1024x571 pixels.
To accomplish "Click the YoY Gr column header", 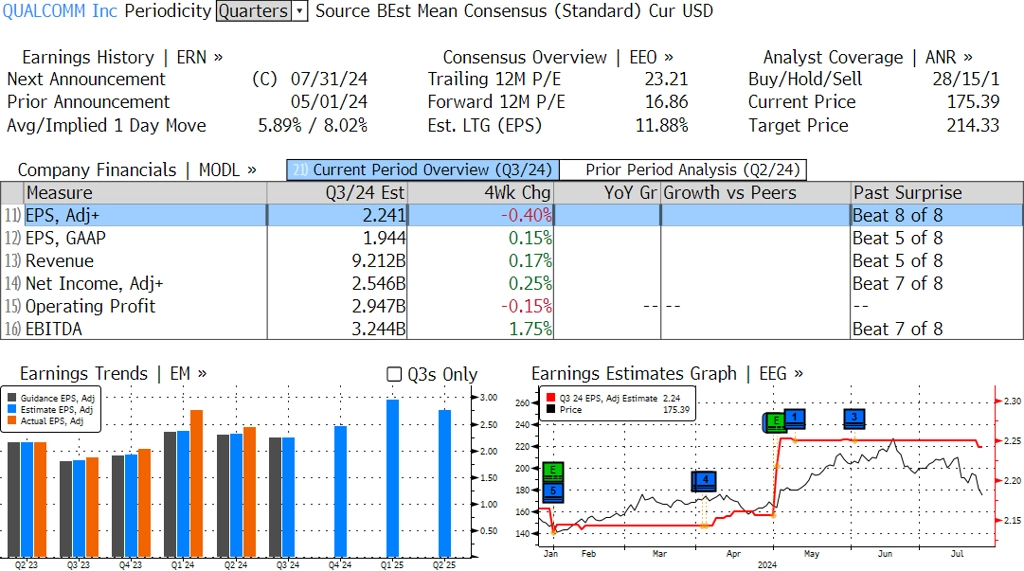I will click(607, 193).
